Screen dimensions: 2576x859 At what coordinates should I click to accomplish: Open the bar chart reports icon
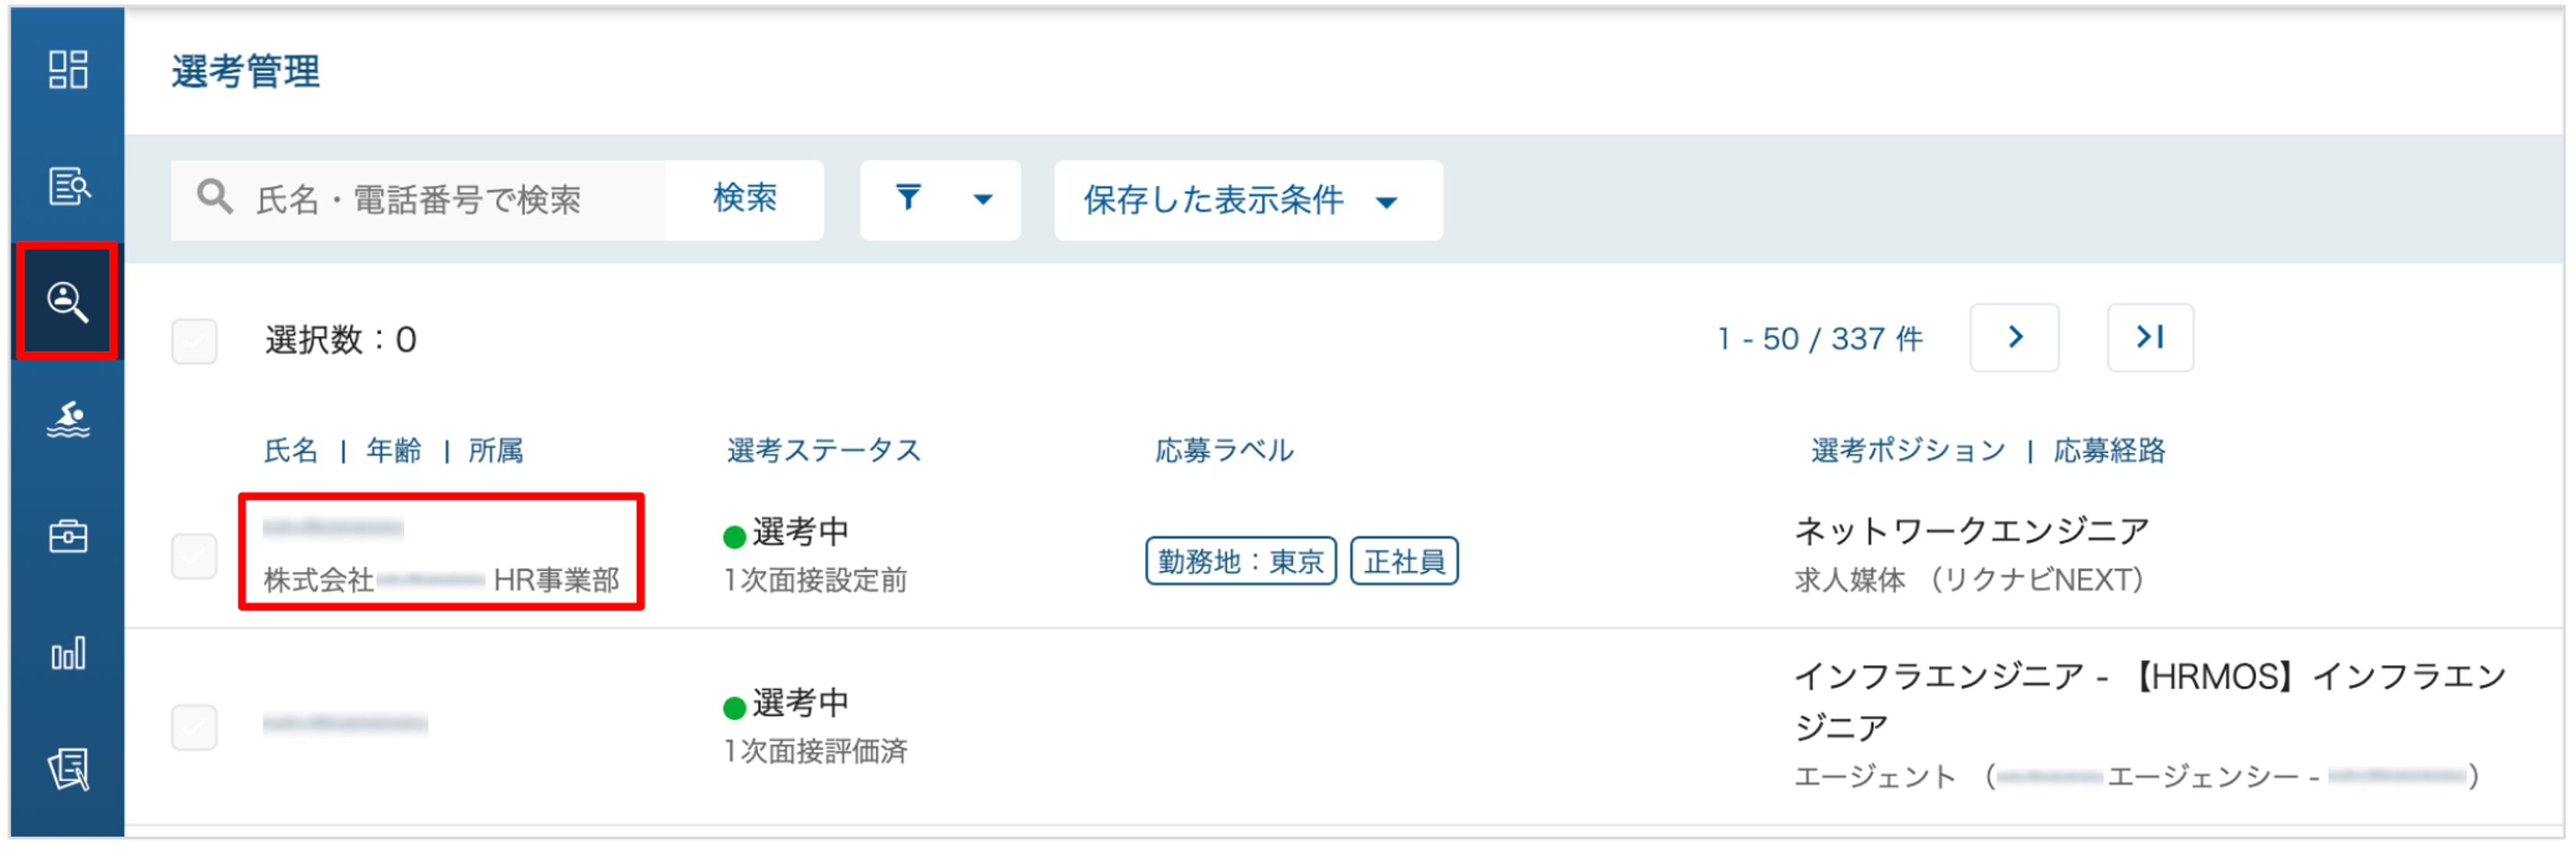tap(68, 654)
